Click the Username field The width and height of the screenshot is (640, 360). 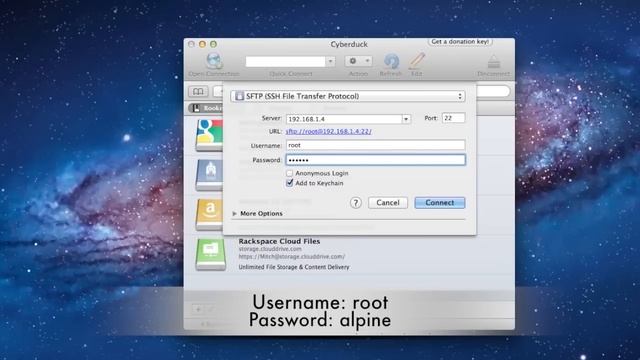376,145
